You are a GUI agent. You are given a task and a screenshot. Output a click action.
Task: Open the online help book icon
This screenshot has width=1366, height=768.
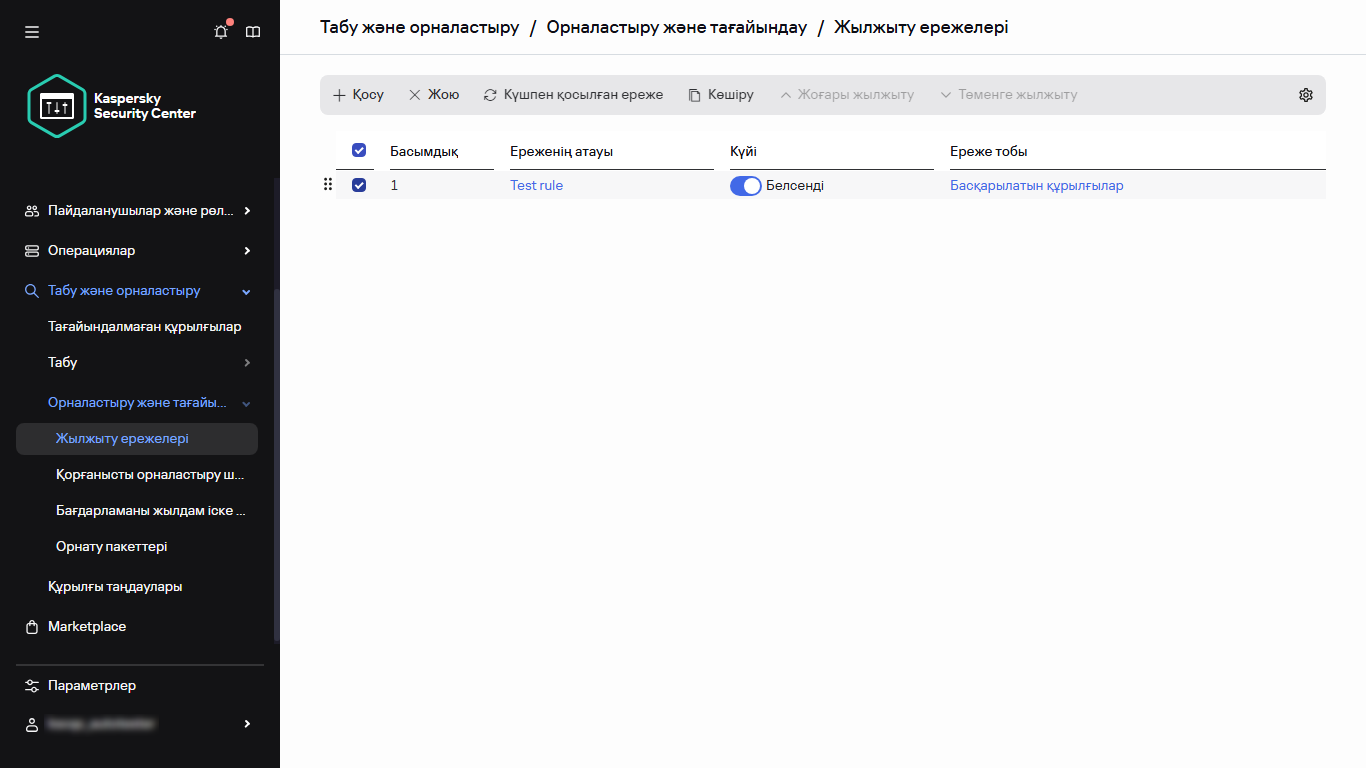(253, 31)
